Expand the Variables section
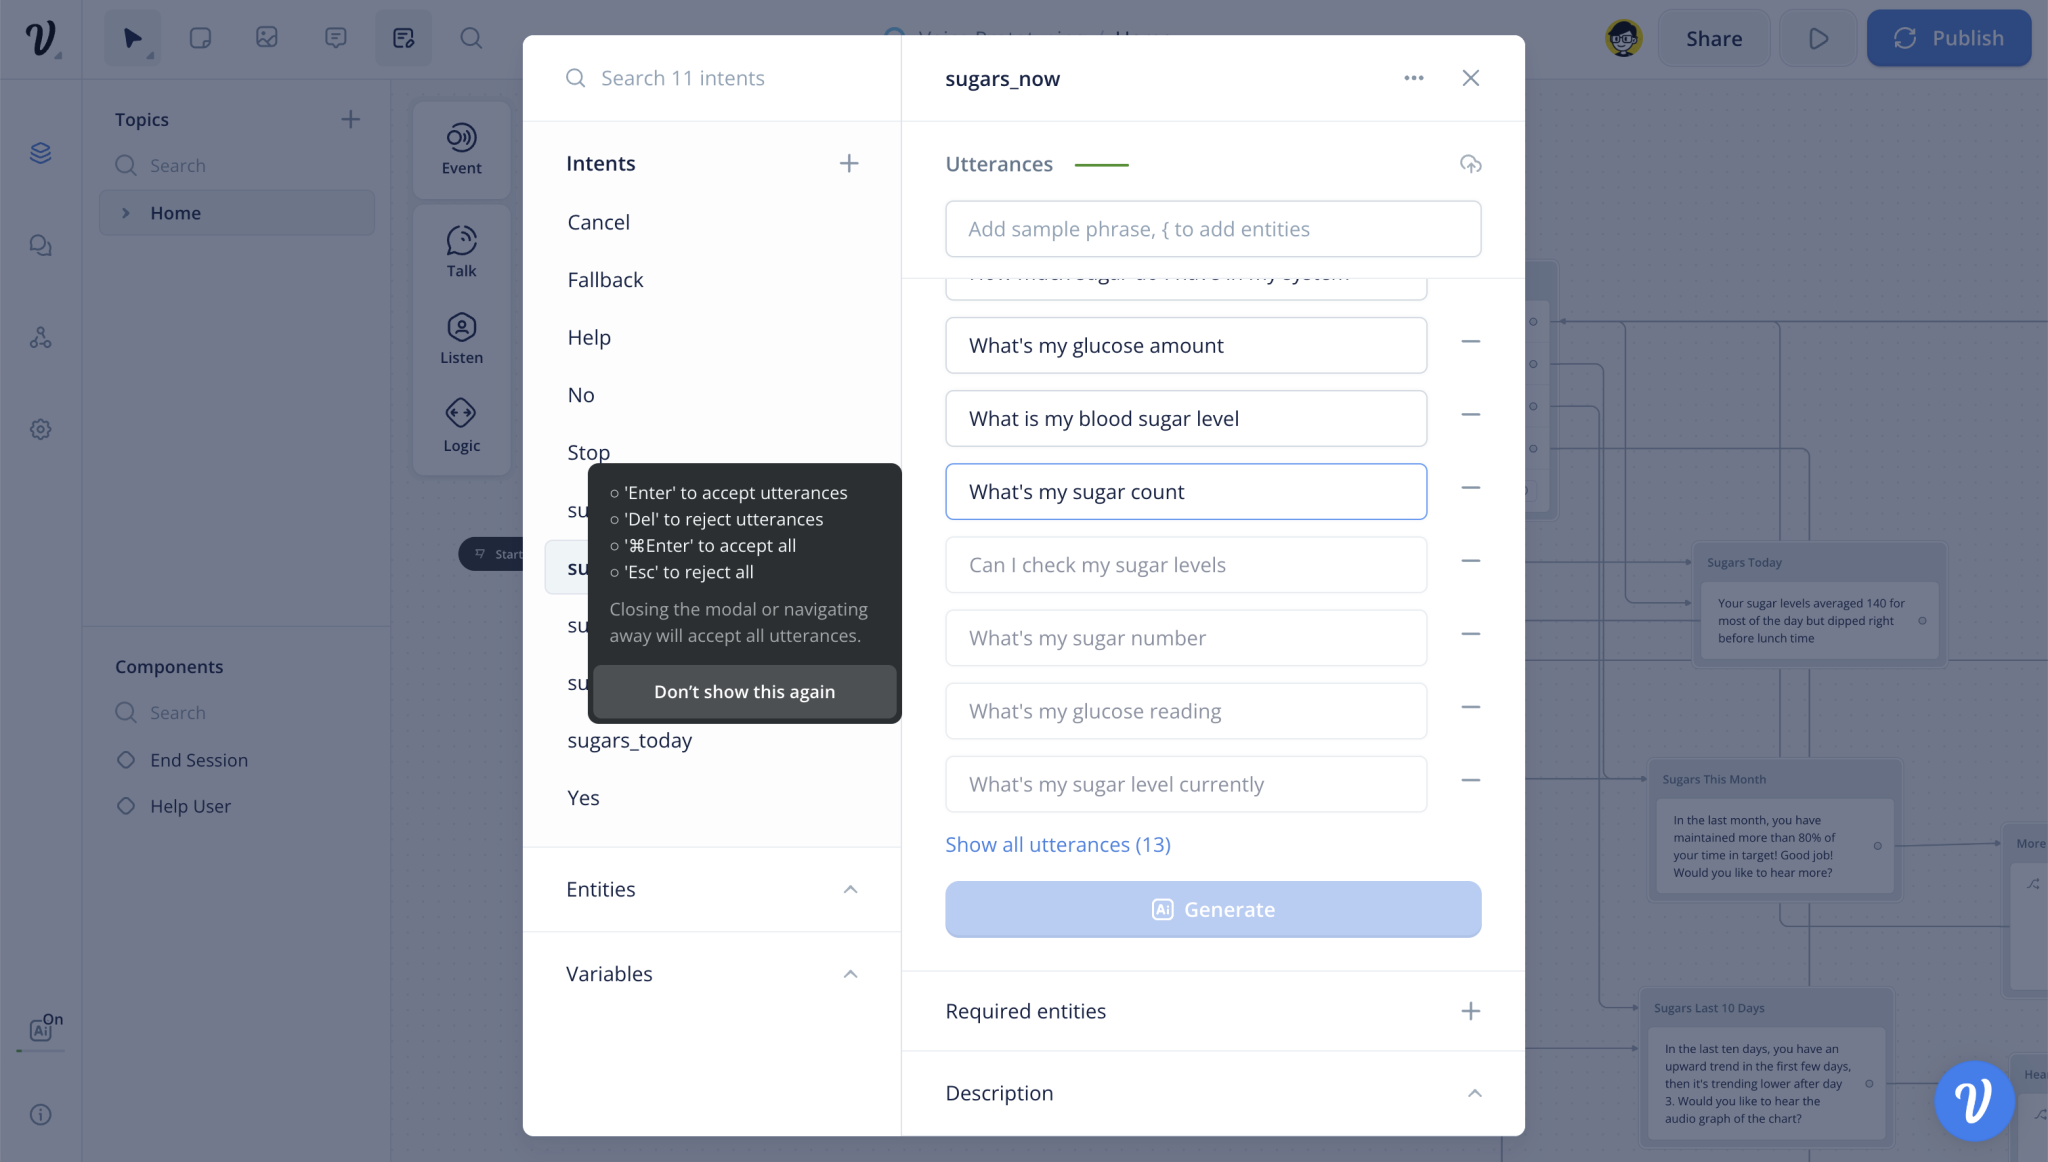This screenshot has width=2048, height=1162. 851,973
